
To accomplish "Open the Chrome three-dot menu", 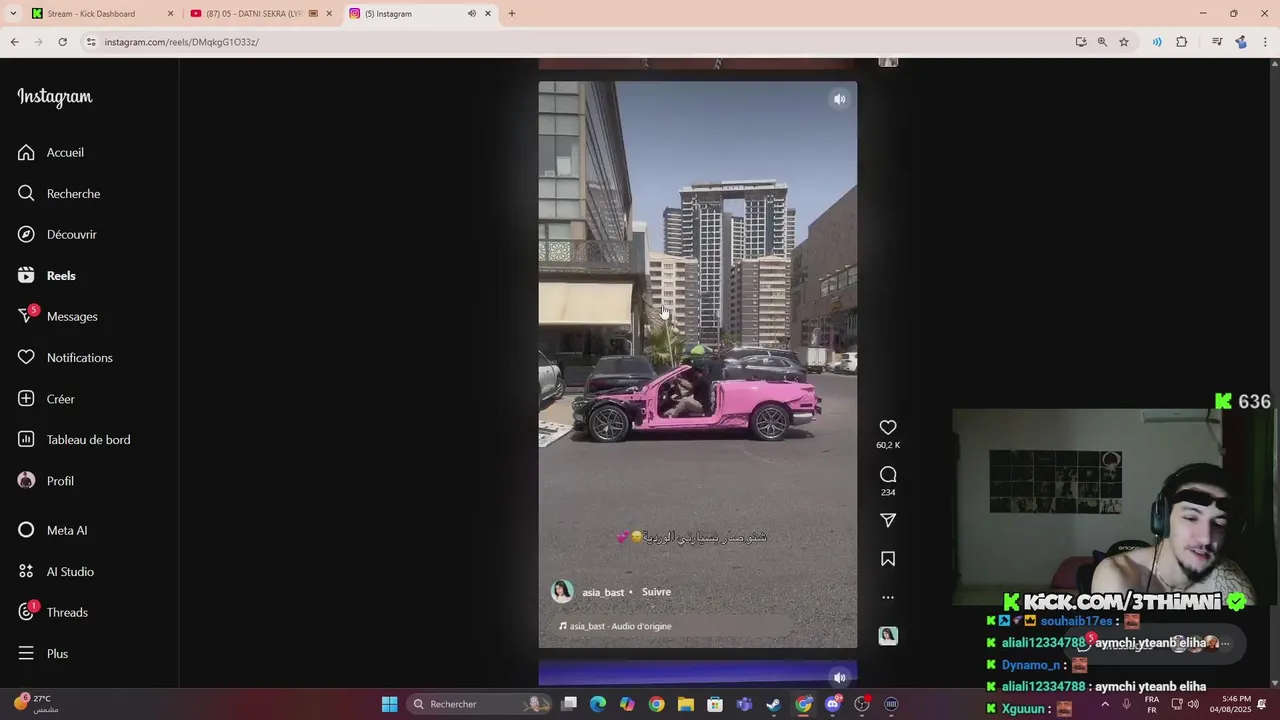I will point(1266,42).
